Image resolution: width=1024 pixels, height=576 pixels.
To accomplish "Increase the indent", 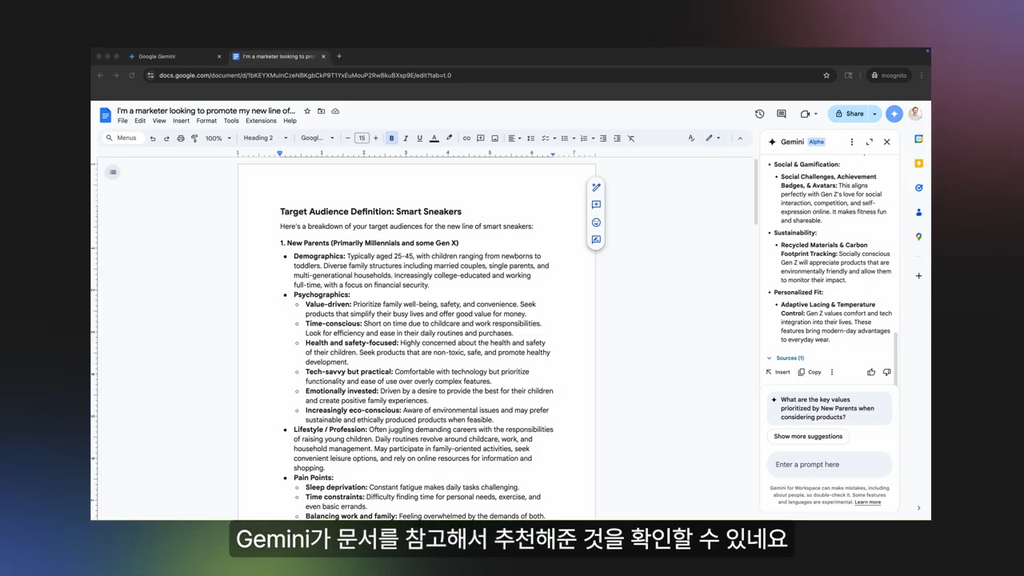I will [x=617, y=138].
